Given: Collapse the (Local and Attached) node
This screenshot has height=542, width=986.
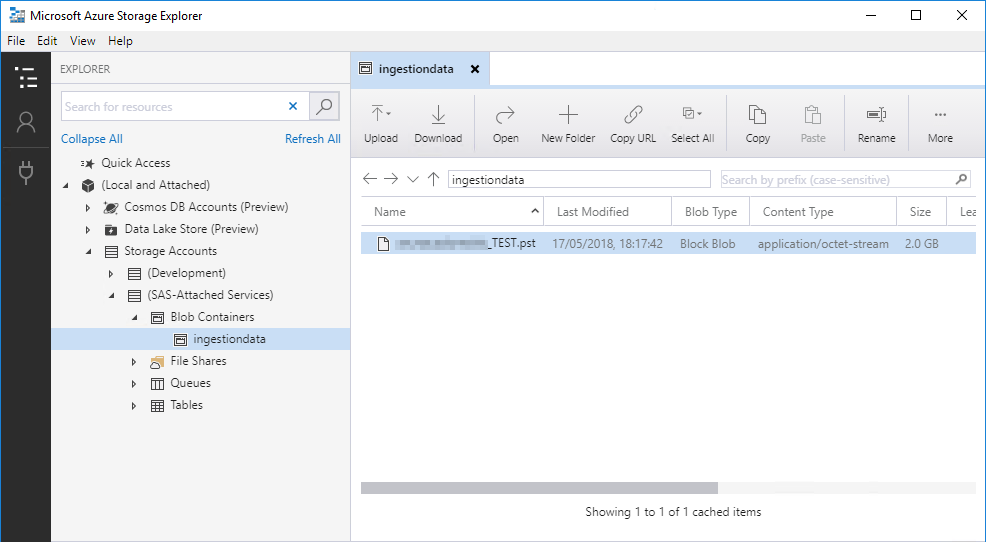Looking at the screenshot, I should point(66,185).
